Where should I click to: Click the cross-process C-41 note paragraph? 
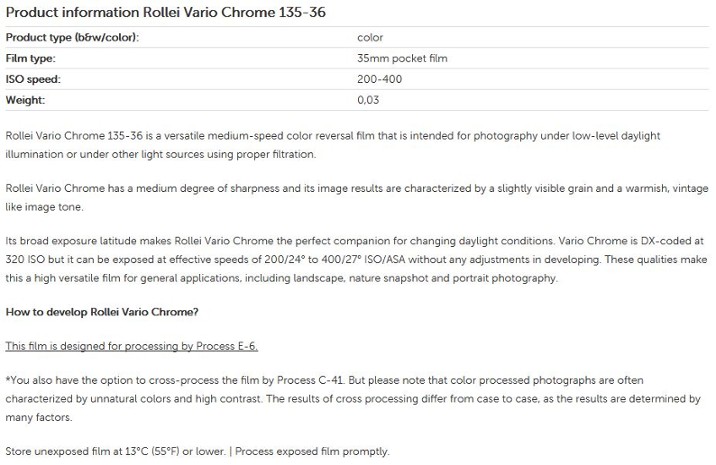(353, 399)
